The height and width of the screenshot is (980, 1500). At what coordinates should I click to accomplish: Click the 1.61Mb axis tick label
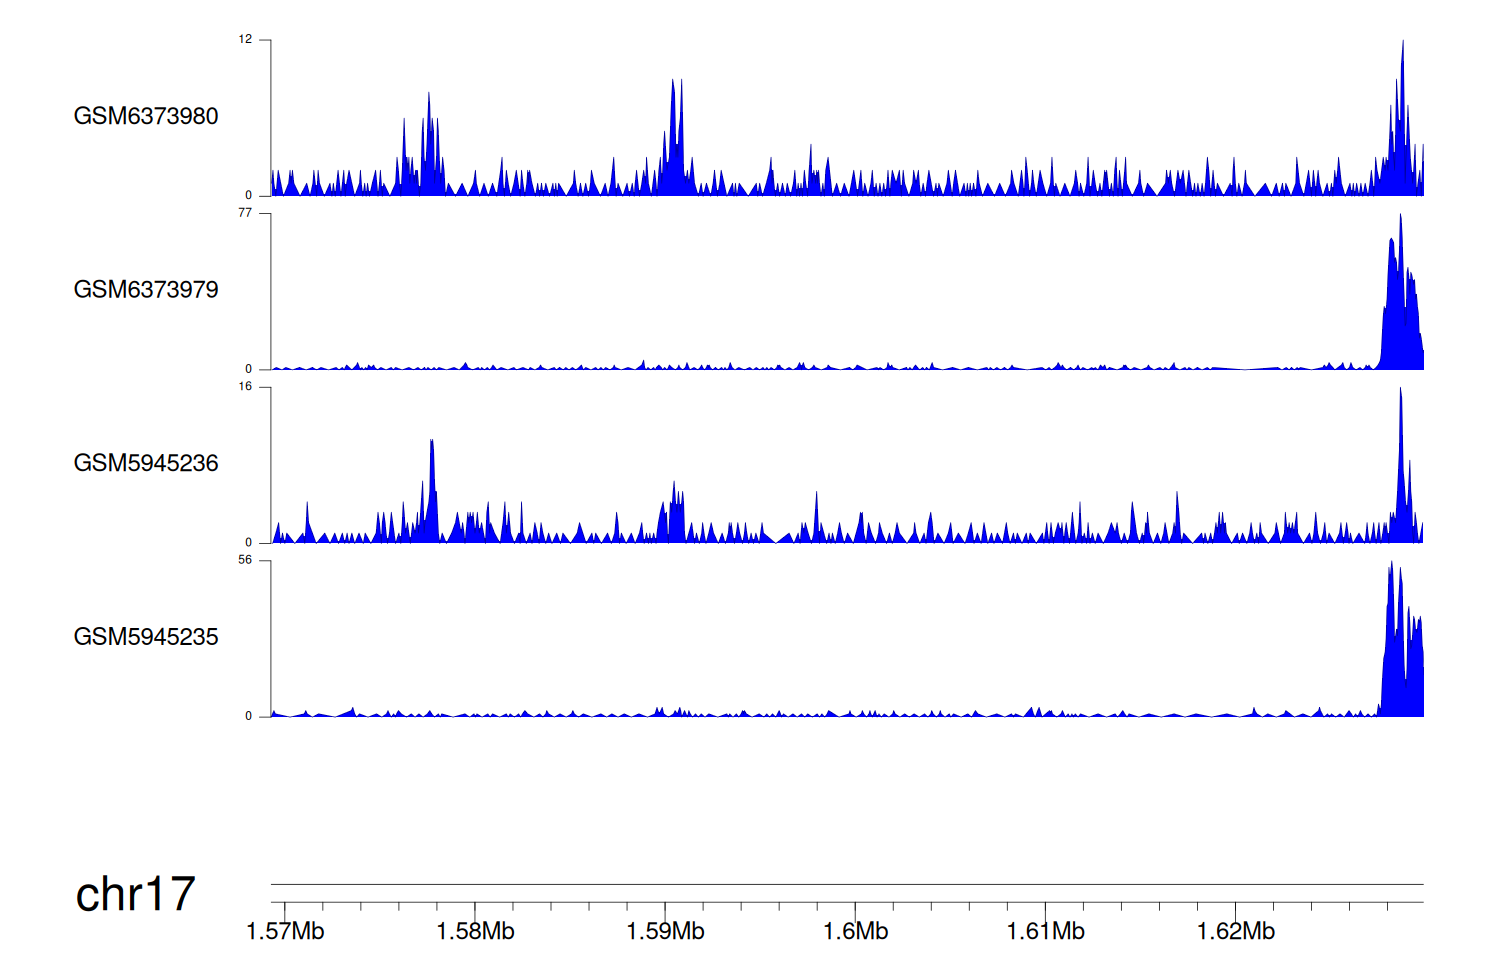pos(1045,931)
